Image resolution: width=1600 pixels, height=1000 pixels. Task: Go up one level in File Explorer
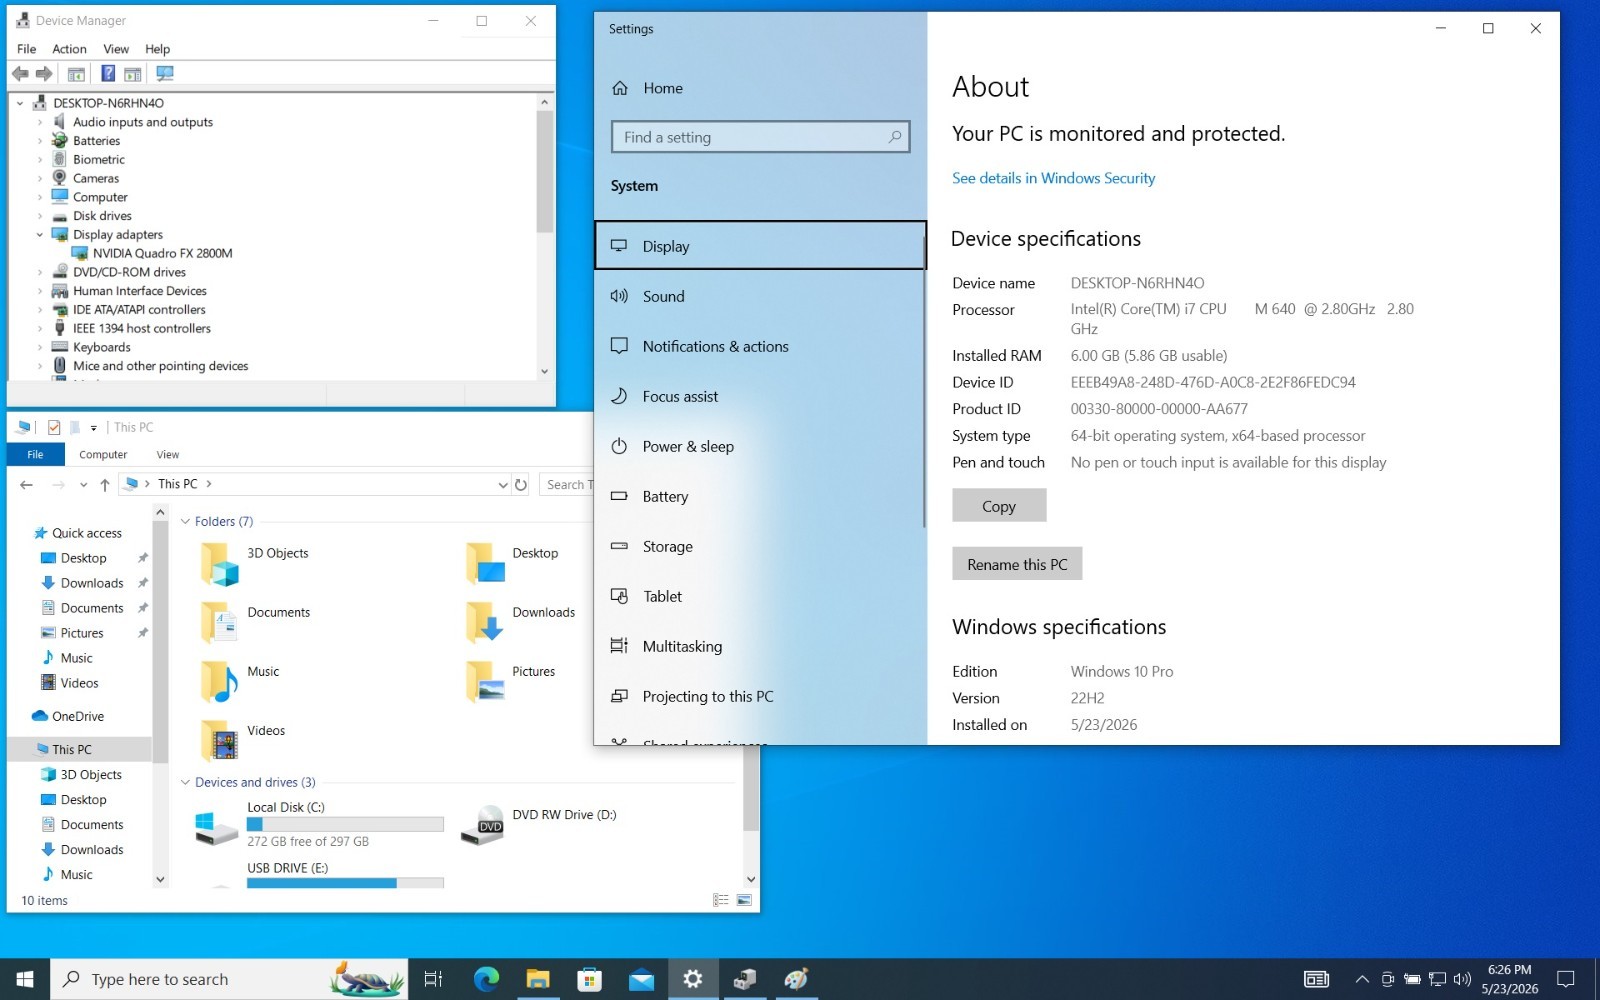coord(105,484)
